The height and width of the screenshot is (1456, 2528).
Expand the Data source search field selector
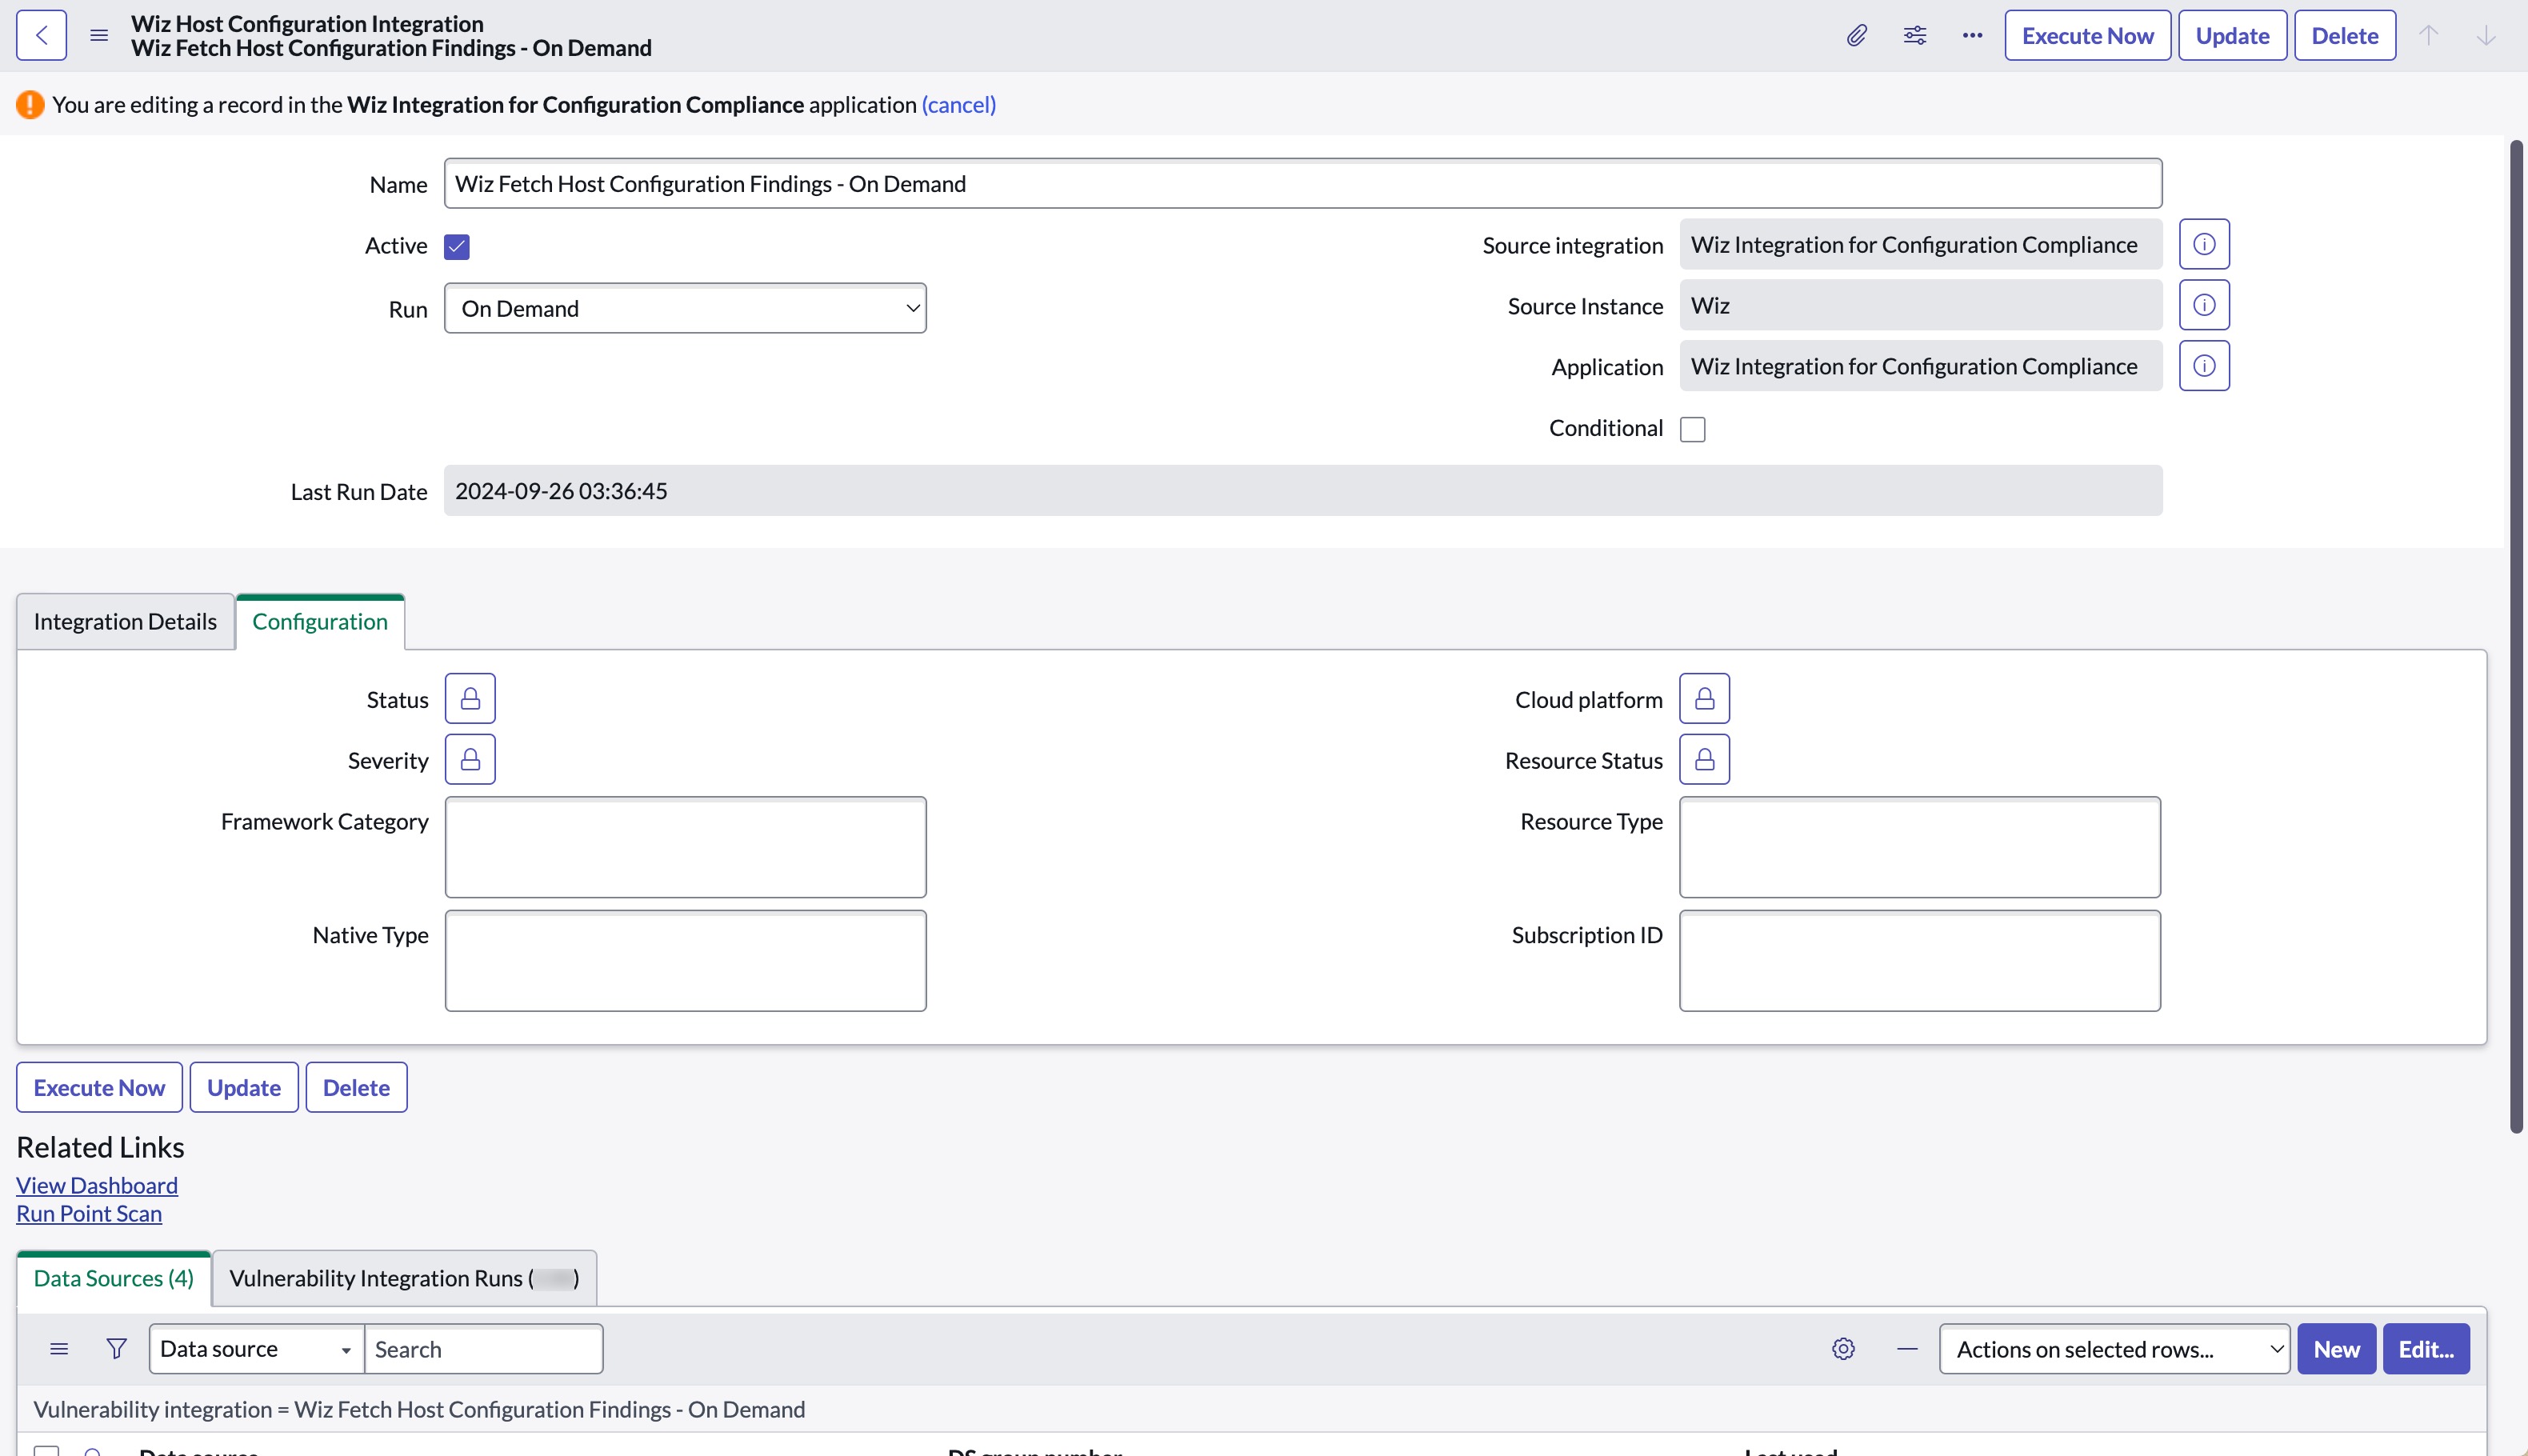pyautogui.click(x=256, y=1349)
